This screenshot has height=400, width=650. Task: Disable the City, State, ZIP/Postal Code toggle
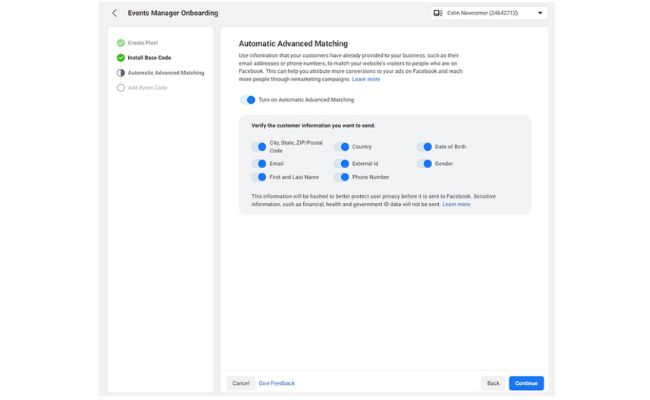[x=259, y=147]
